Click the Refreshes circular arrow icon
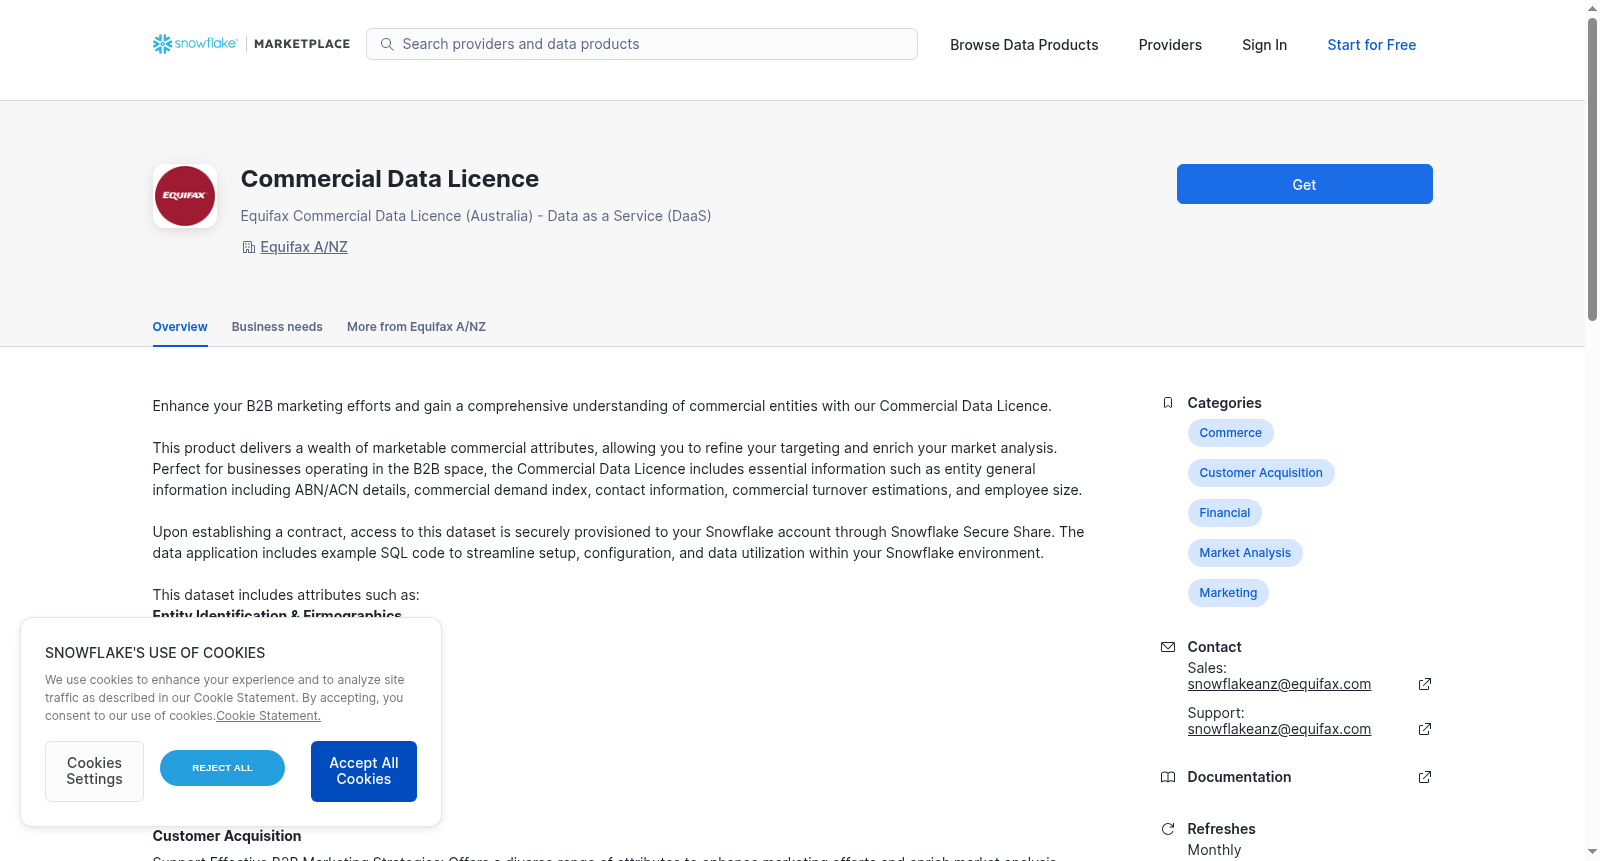 [x=1168, y=829]
